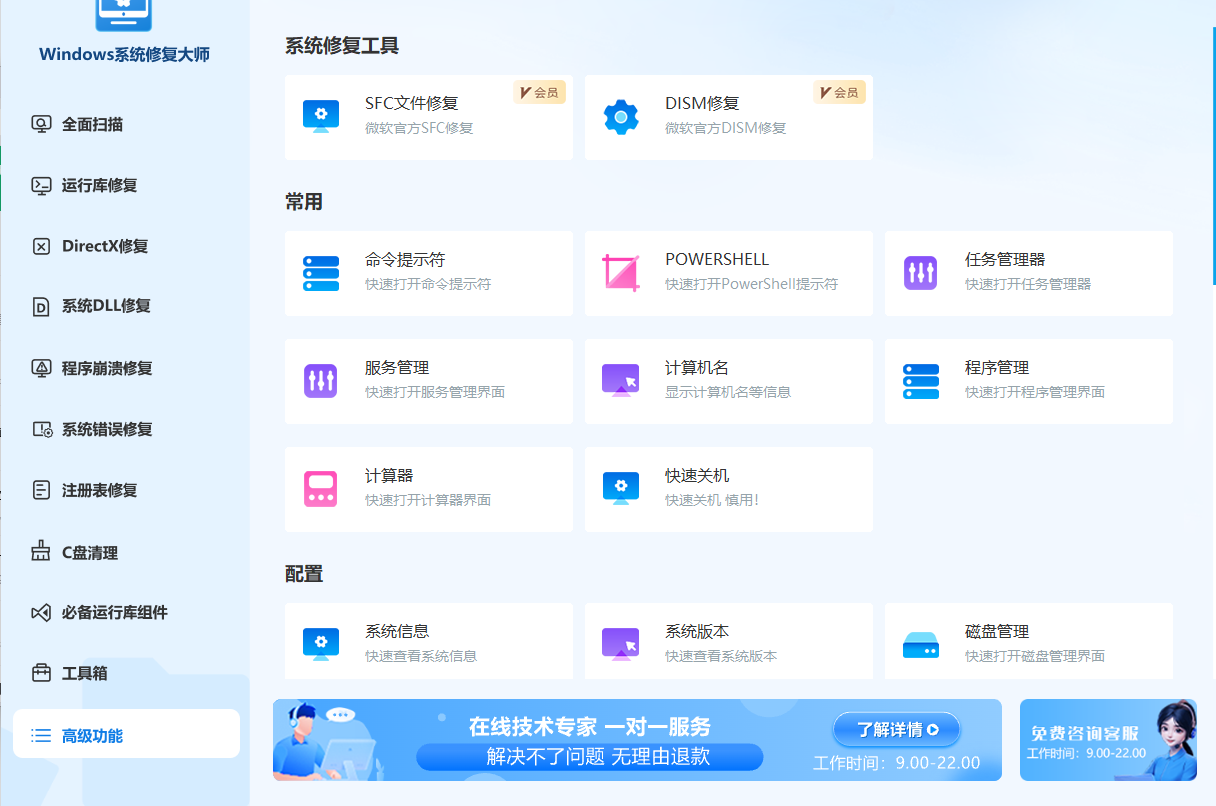Select the C盘清理 sidebar entry
The height and width of the screenshot is (806, 1216).
(x=125, y=551)
